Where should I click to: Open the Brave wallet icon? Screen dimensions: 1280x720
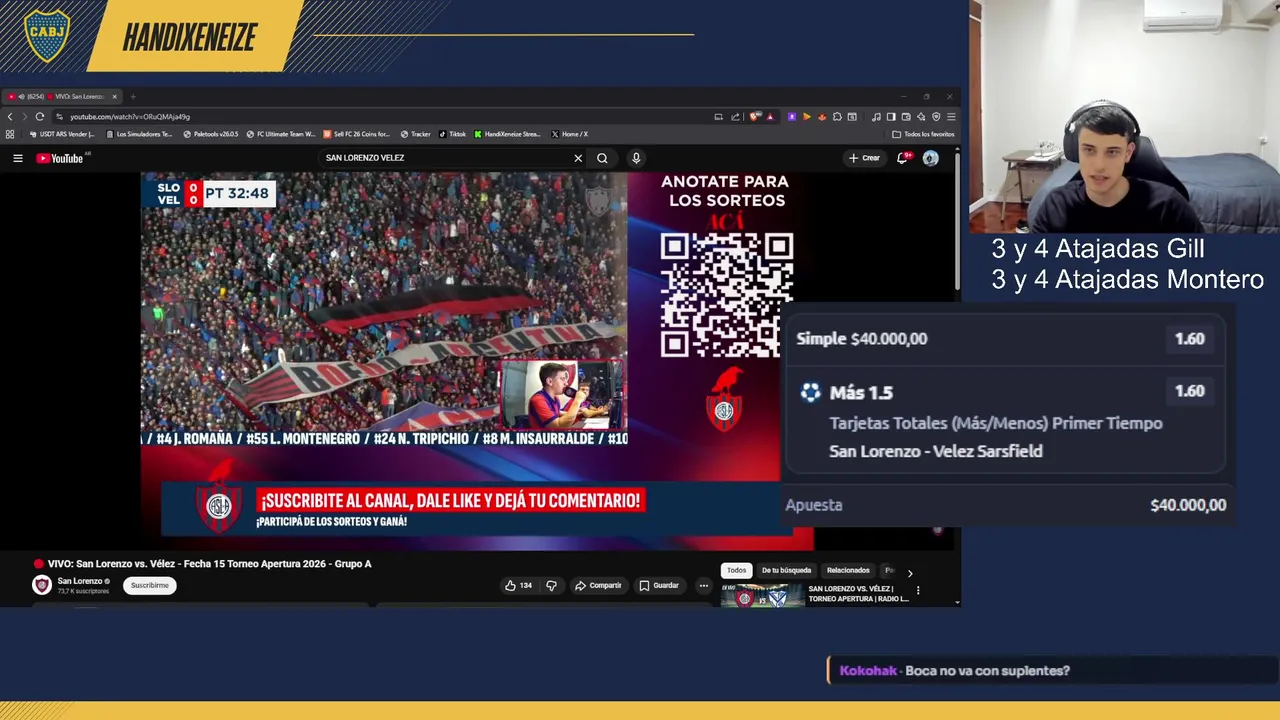point(906,117)
